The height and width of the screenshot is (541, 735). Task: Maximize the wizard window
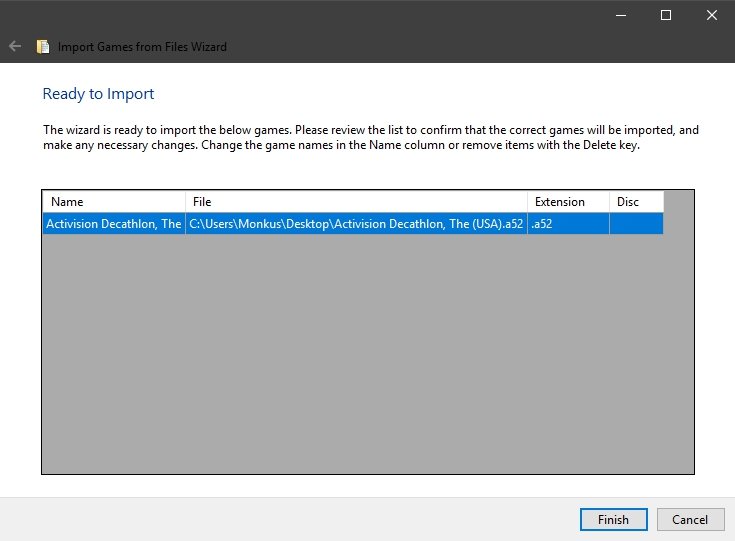(x=666, y=15)
